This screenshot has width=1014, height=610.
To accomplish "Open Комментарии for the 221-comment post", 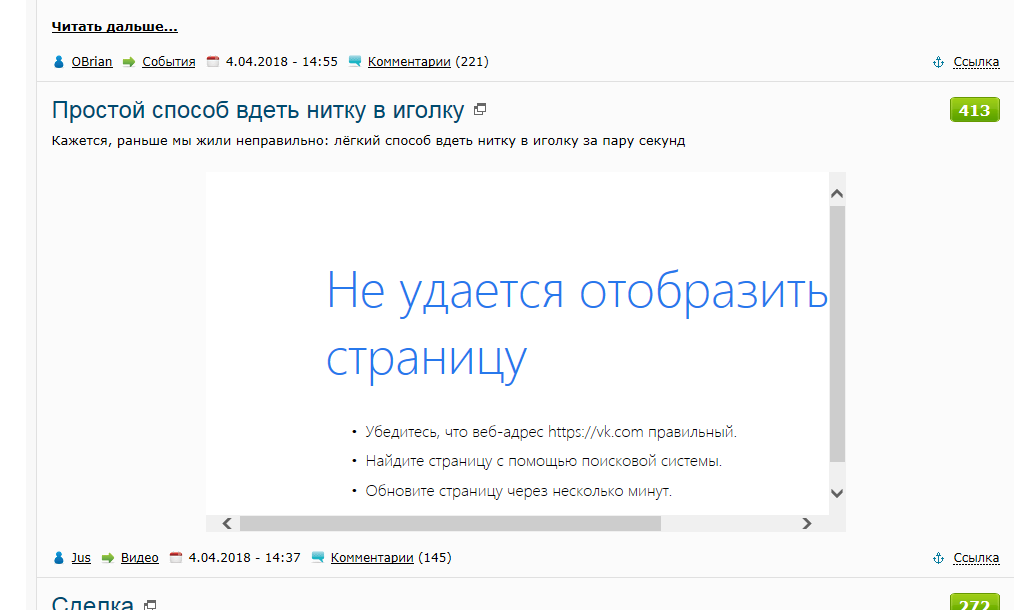I will pyautogui.click(x=409, y=61).
